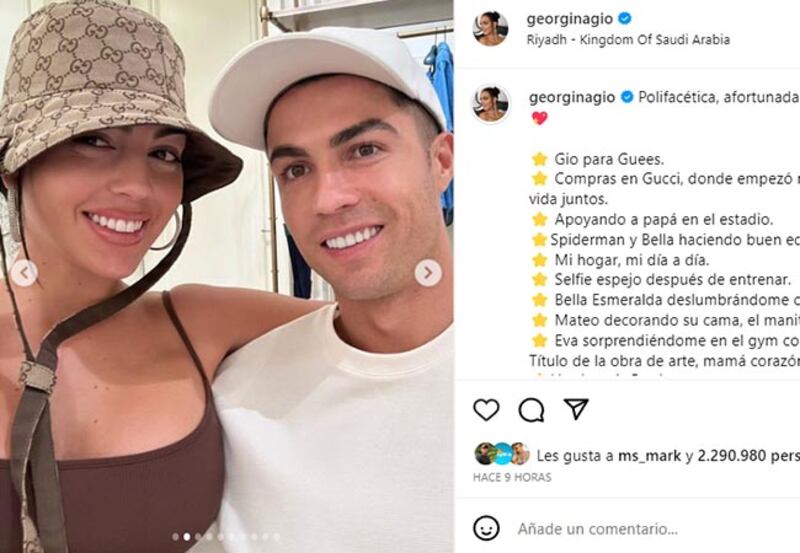Go to the previous photo in carousel

click(x=24, y=273)
